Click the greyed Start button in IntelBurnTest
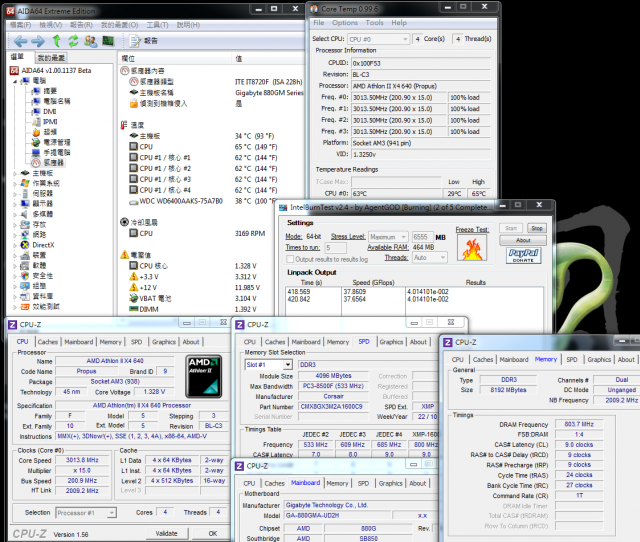This screenshot has height=542, width=640. tap(511, 228)
